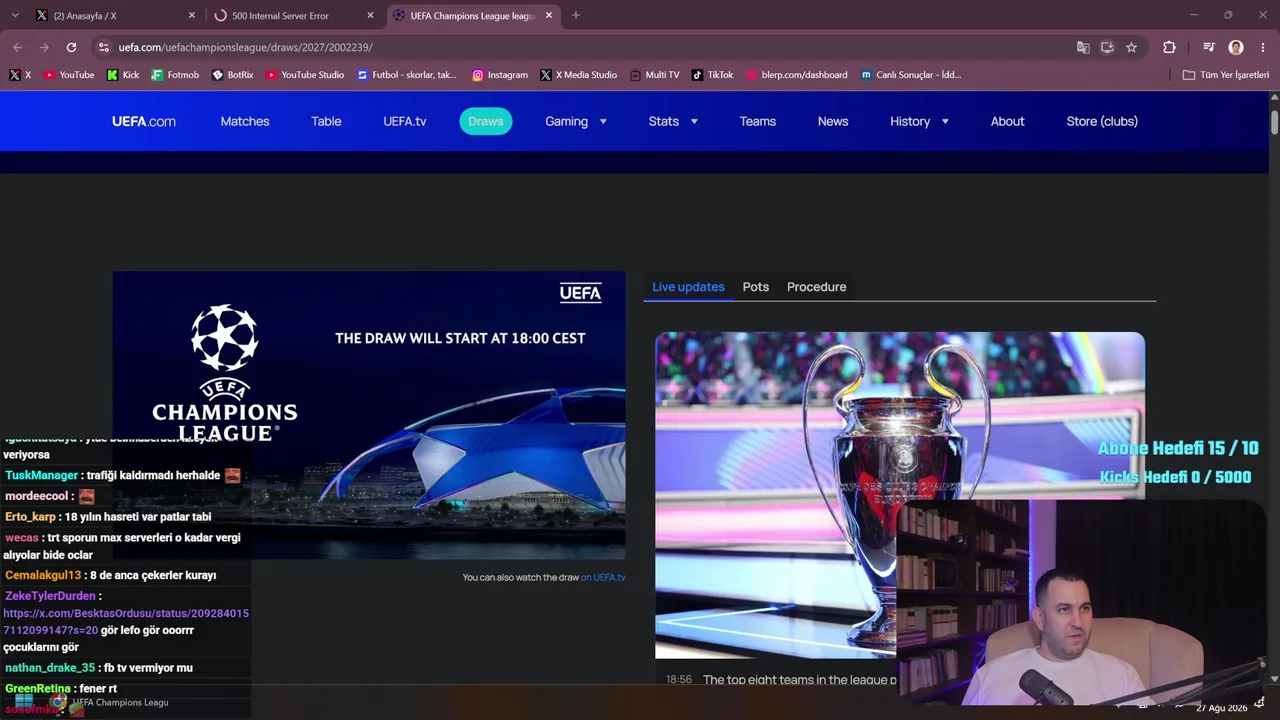Viewport: 1280px width, 720px height.
Task: Open the X Media Studio bookmark
Action: (579, 75)
